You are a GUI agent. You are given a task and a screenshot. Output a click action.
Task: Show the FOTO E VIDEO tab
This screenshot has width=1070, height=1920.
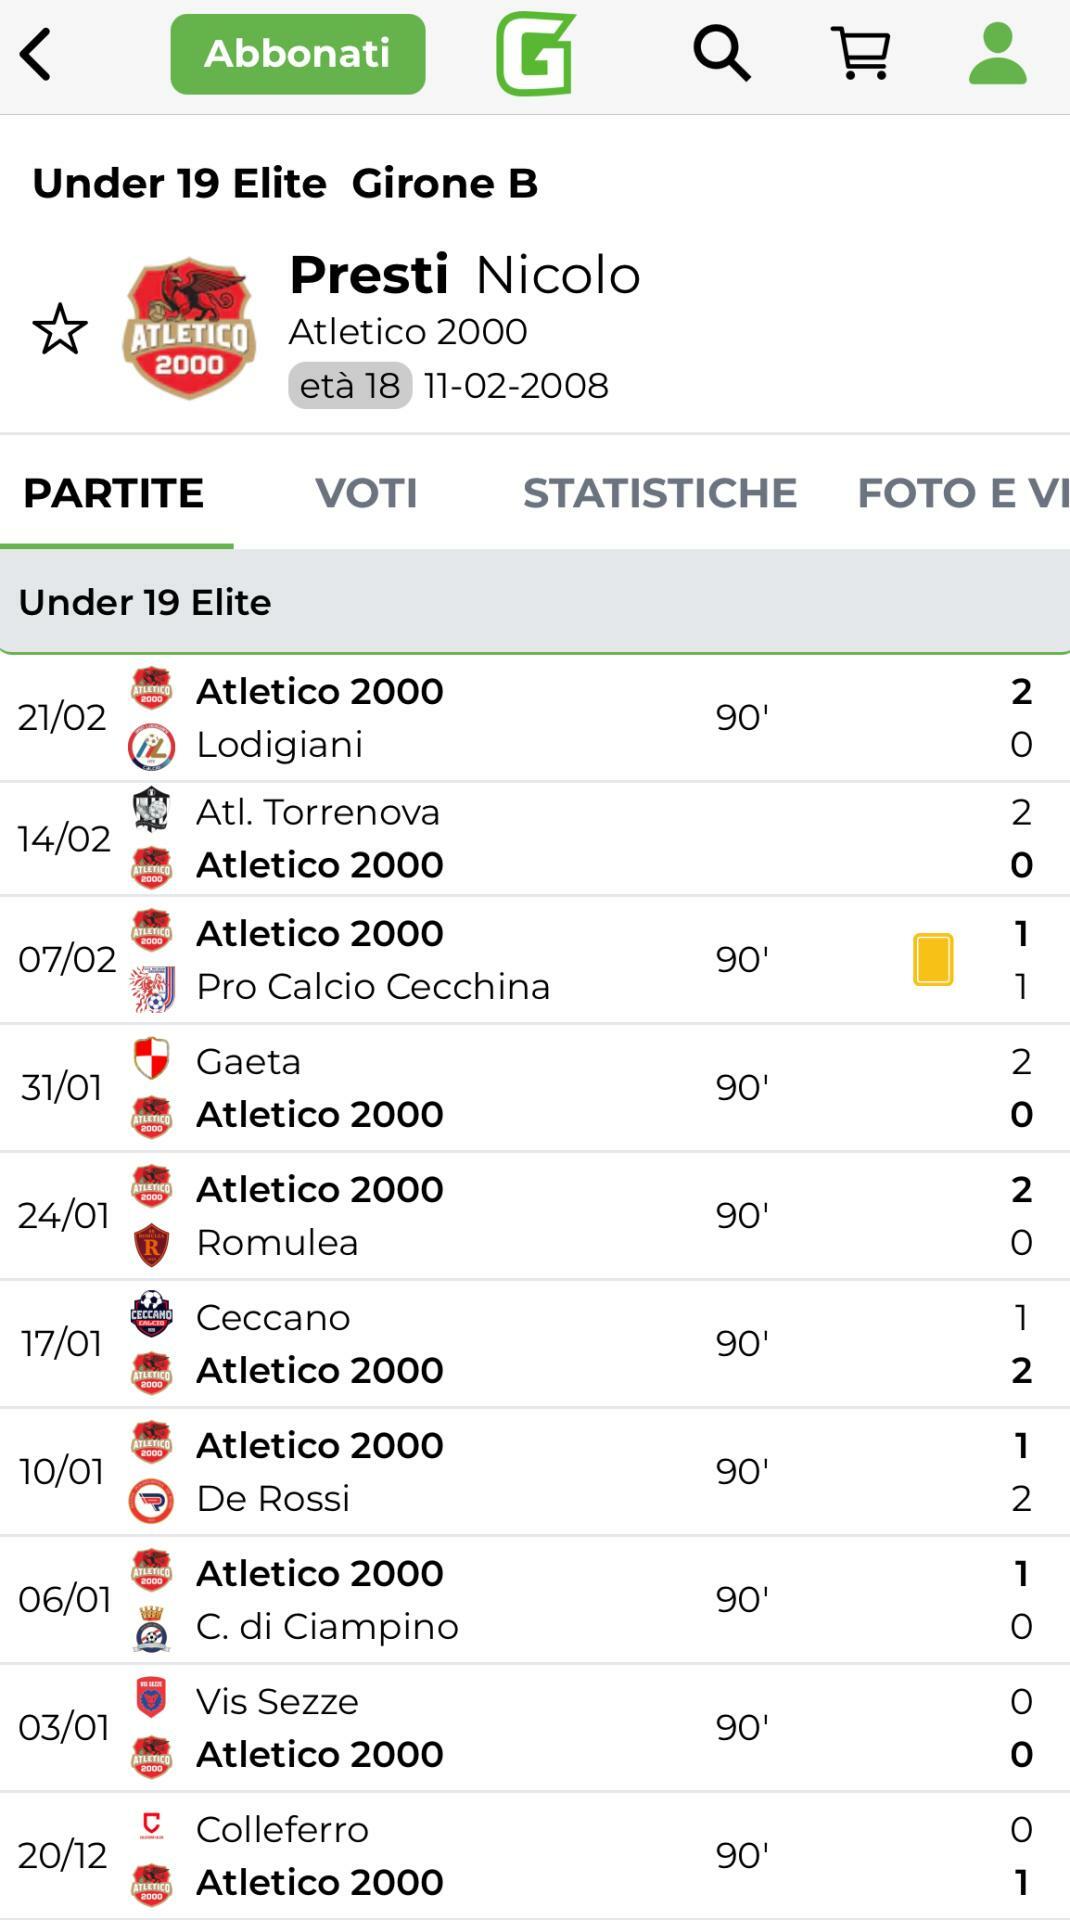pos(962,493)
